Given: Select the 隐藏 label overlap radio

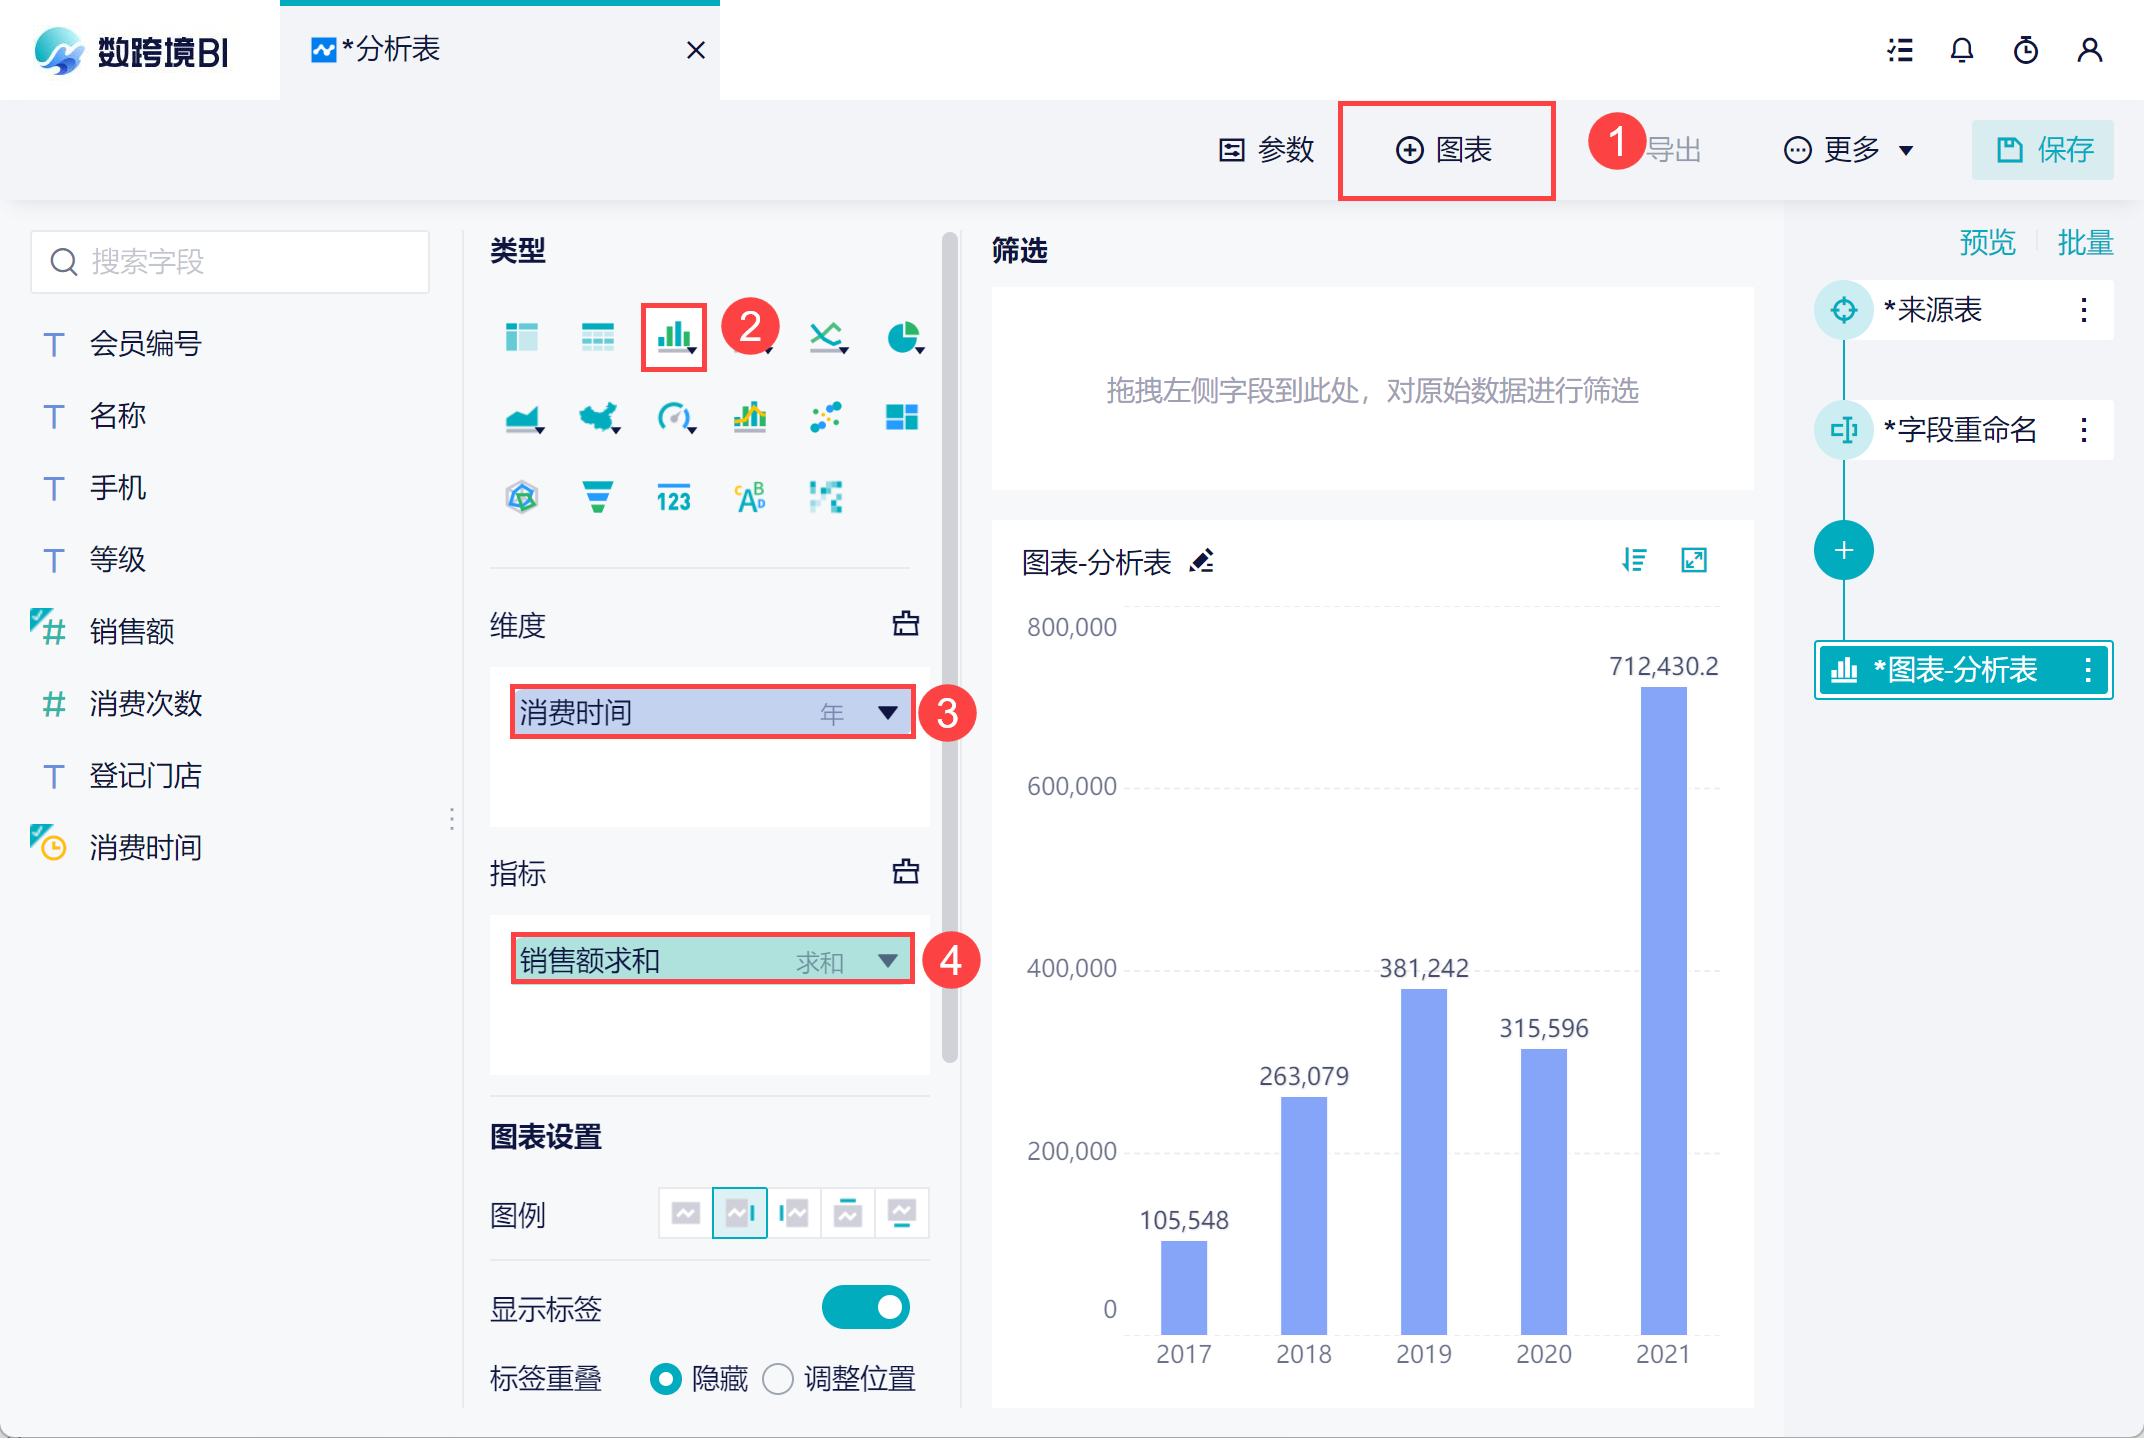Looking at the screenshot, I should pyautogui.click(x=666, y=1379).
